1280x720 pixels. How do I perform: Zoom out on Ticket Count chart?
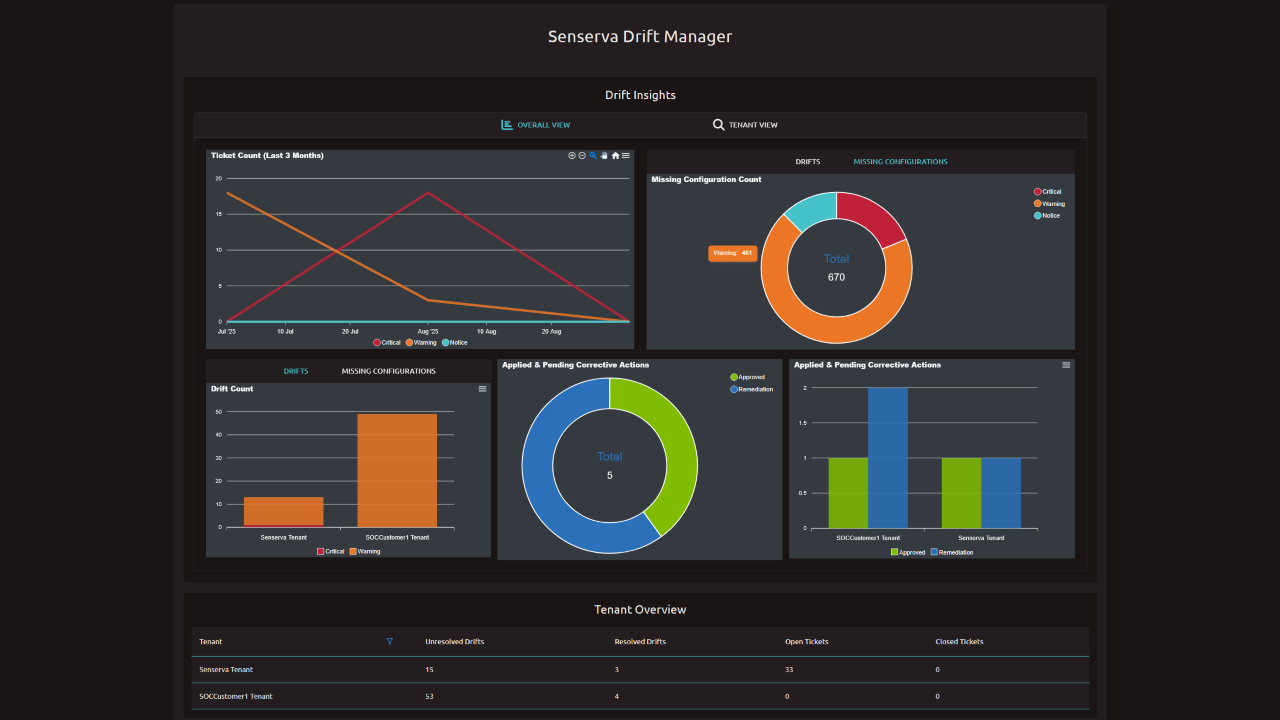click(x=582, y=156)
